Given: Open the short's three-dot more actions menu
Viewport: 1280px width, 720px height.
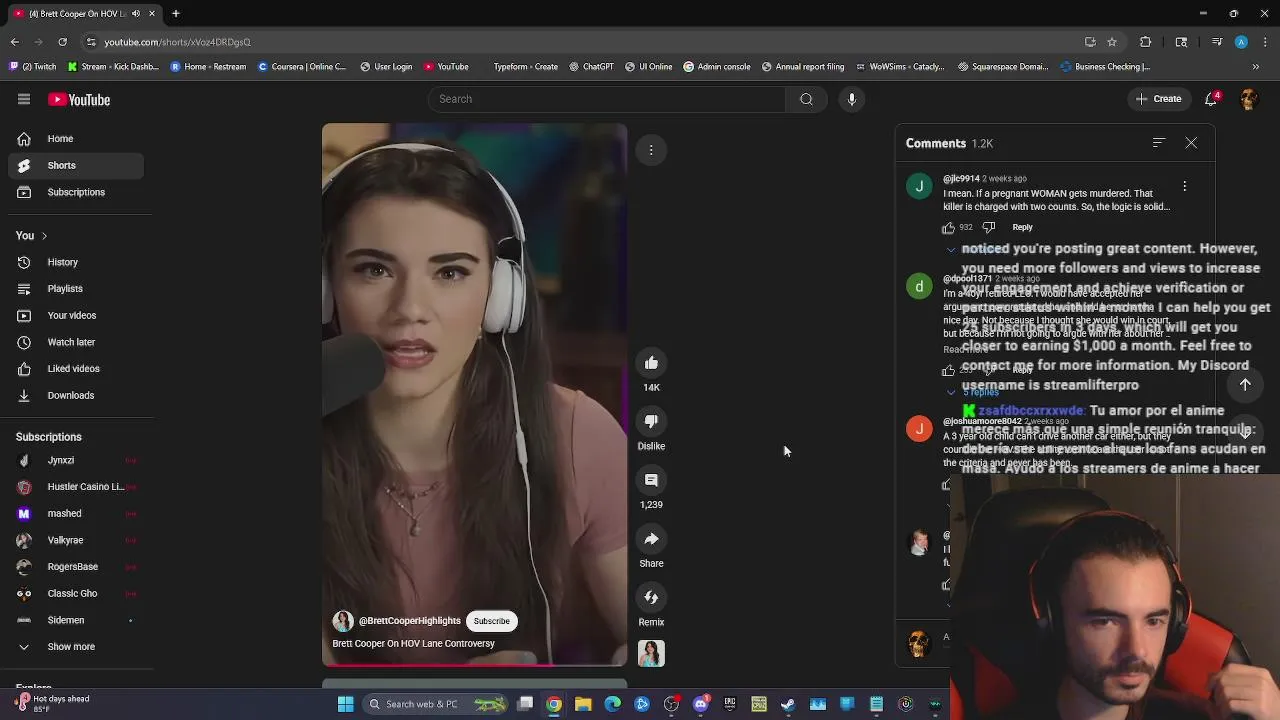Looking at the screenshot, I should point(651,150).
